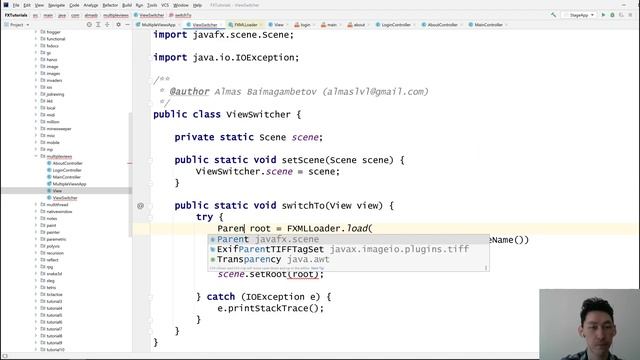Click the almasb breadcrumb segment

[91, 15]
